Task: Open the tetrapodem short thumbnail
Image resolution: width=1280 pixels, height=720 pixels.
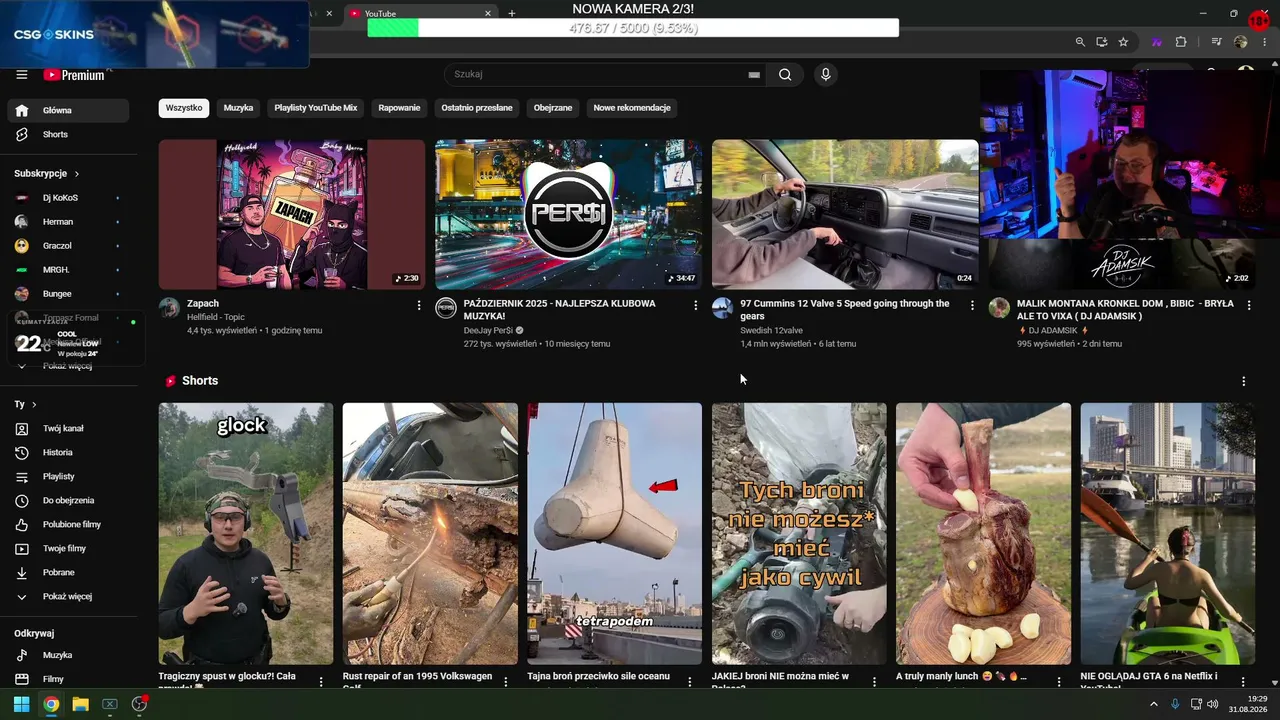Action: tap(615, 534)
